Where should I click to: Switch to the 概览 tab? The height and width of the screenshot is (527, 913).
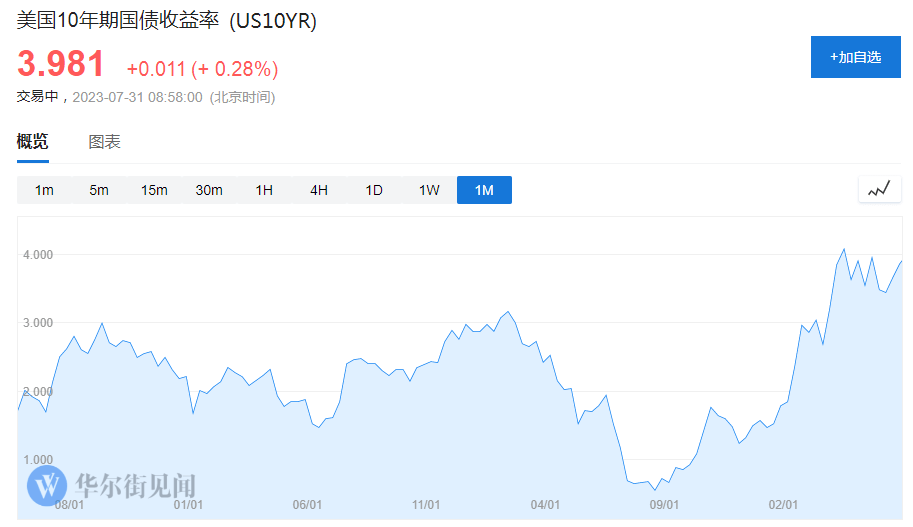coord(33,142)
